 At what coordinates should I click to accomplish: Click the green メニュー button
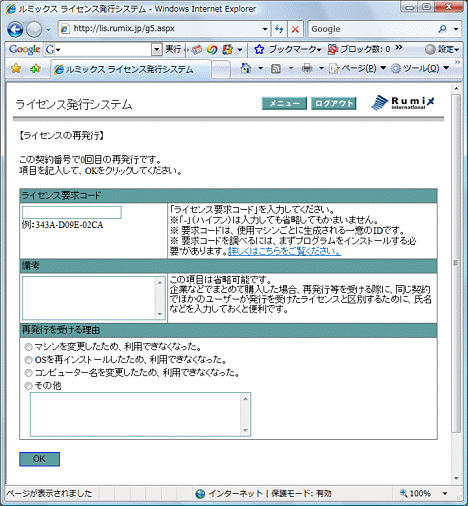coord(284,103)
